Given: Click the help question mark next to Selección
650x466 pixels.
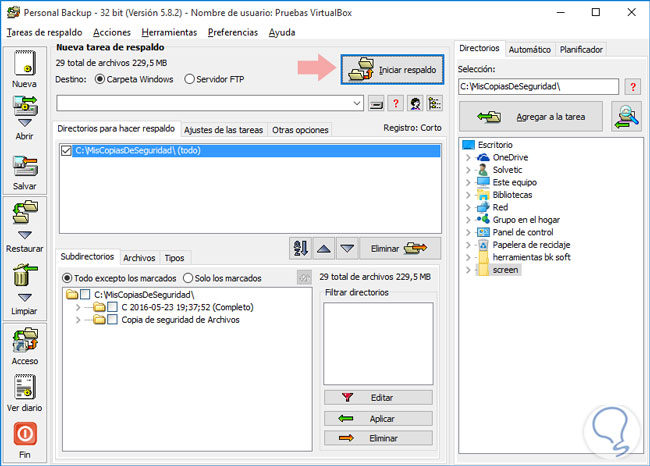Looking at the screenshot, I should 633,87.
